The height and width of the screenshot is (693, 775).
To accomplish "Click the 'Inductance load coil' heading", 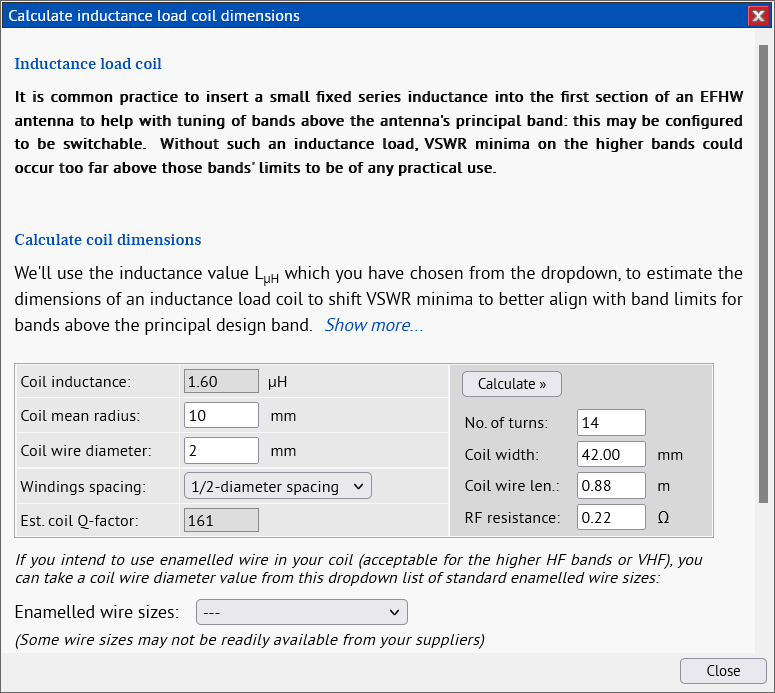I will point(88,64).
